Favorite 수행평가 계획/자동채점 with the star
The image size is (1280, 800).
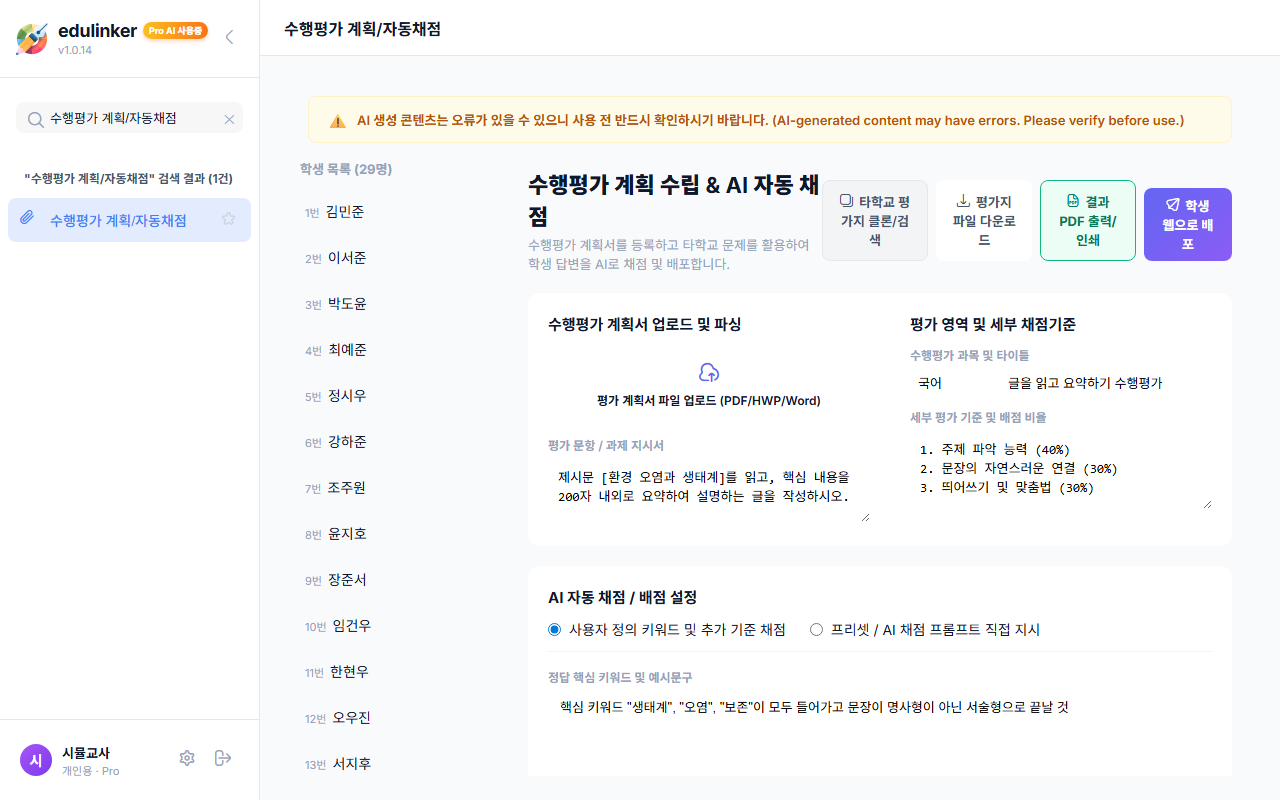click(229, 219)
